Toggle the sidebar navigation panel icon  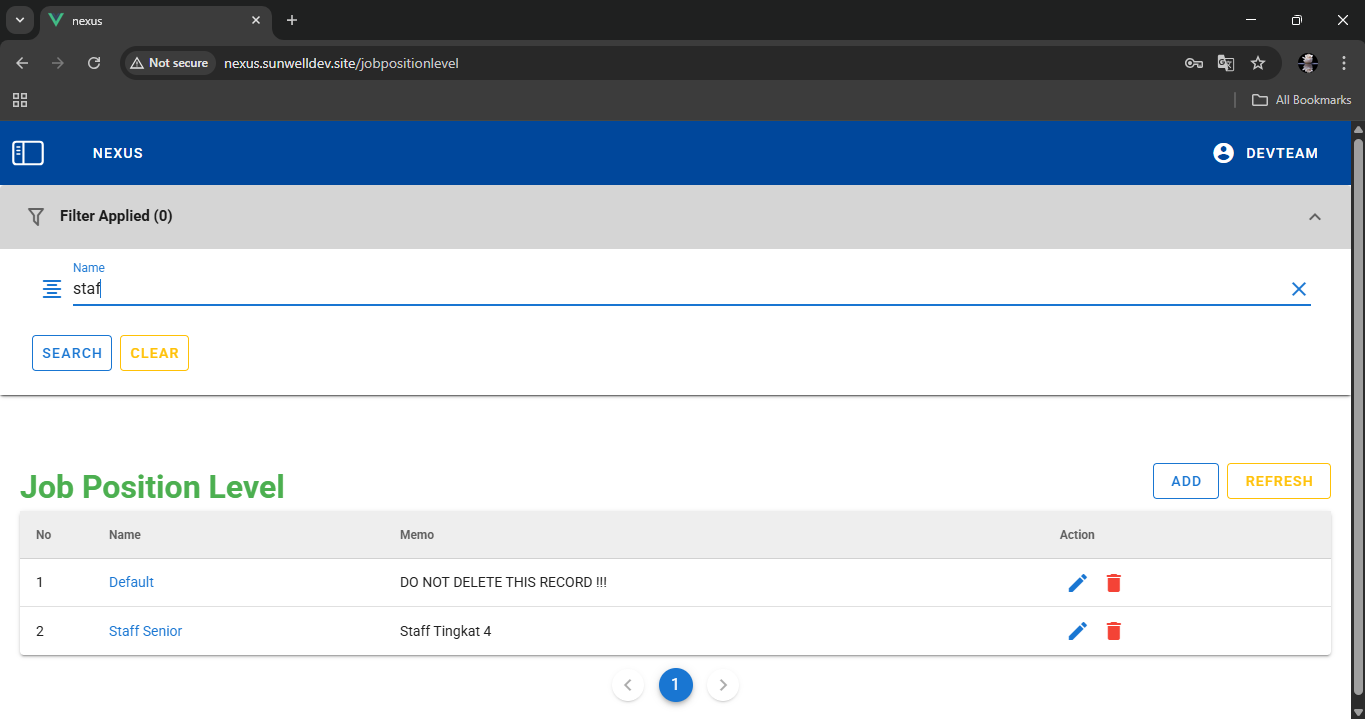(x=28, y=153)
